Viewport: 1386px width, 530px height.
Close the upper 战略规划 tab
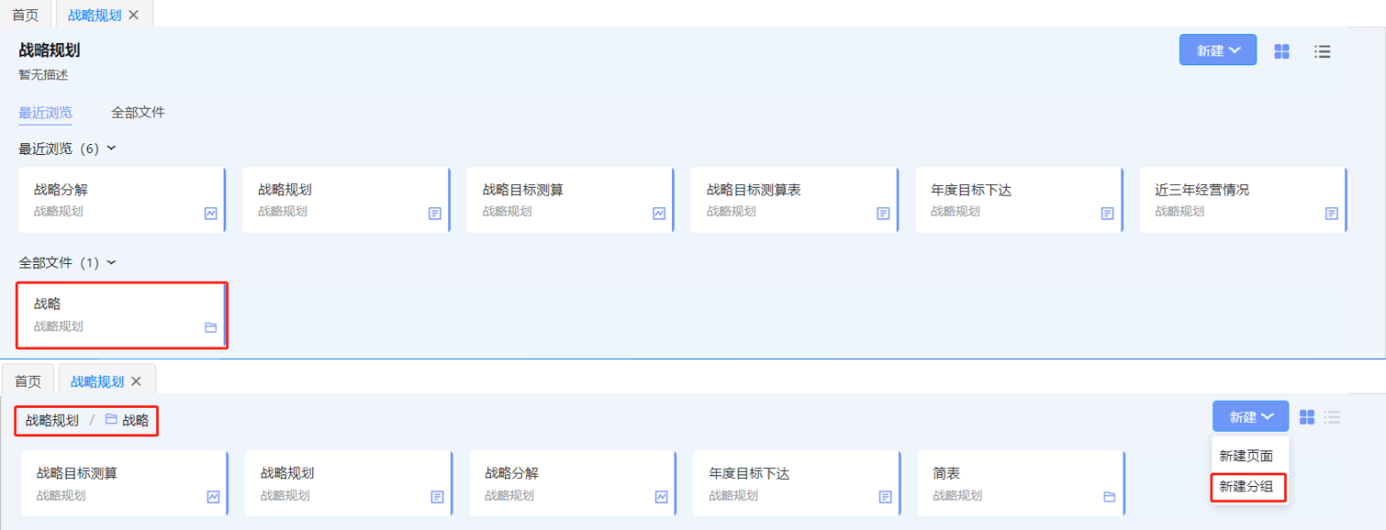coord(134,15)
